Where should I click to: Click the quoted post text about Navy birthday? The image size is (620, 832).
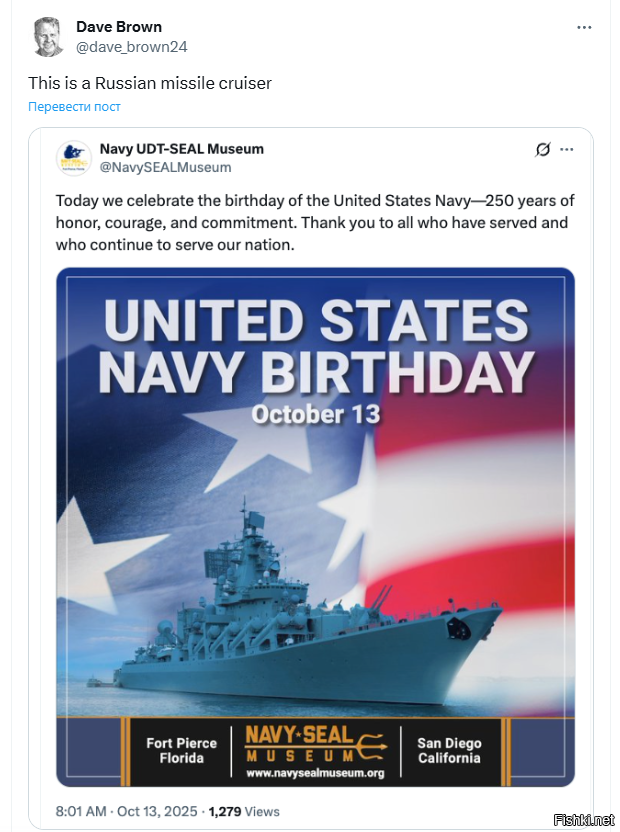[x=314, y=221]
